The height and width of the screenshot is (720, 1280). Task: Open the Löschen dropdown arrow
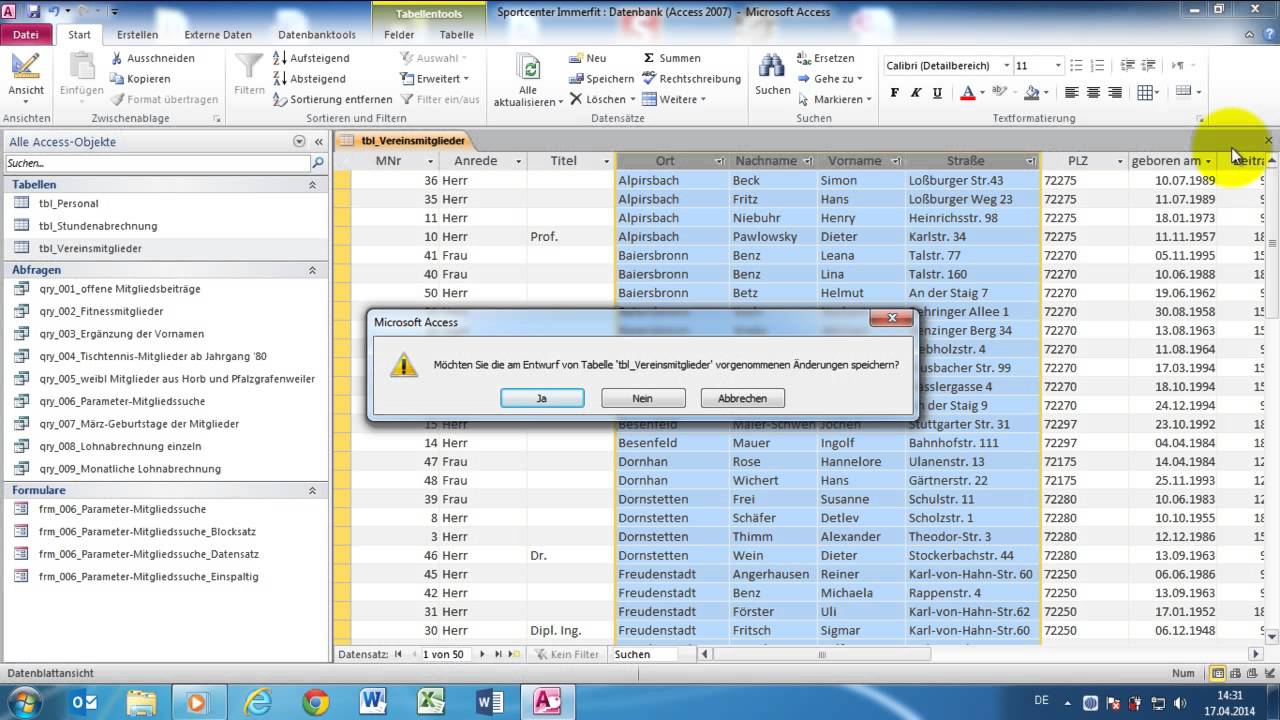[633, 100]
